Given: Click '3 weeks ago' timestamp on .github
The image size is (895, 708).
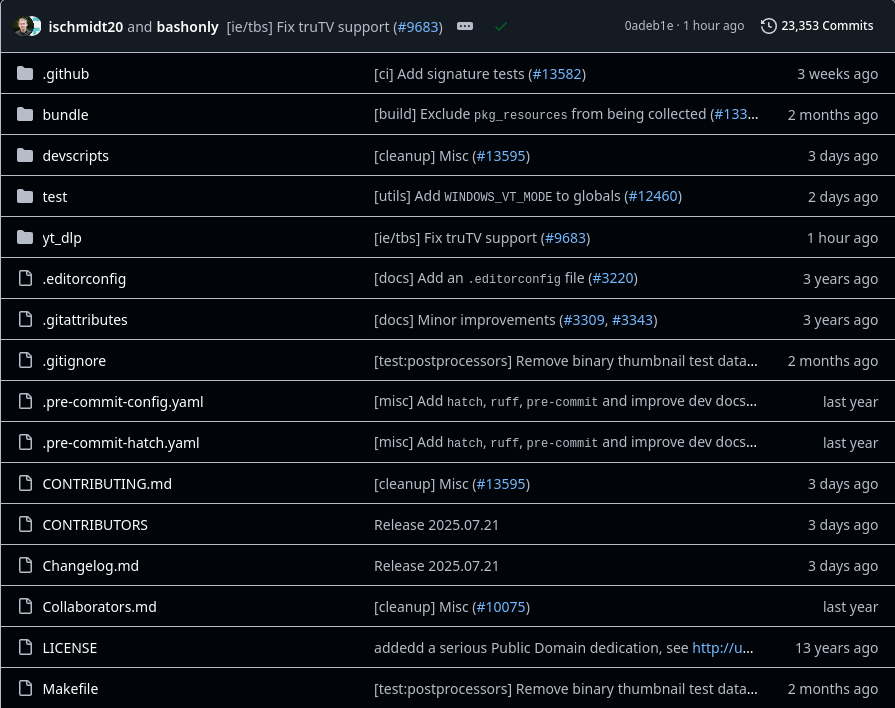Looking at the screenshot, I should pyautogui.click(x=837, y=74).
